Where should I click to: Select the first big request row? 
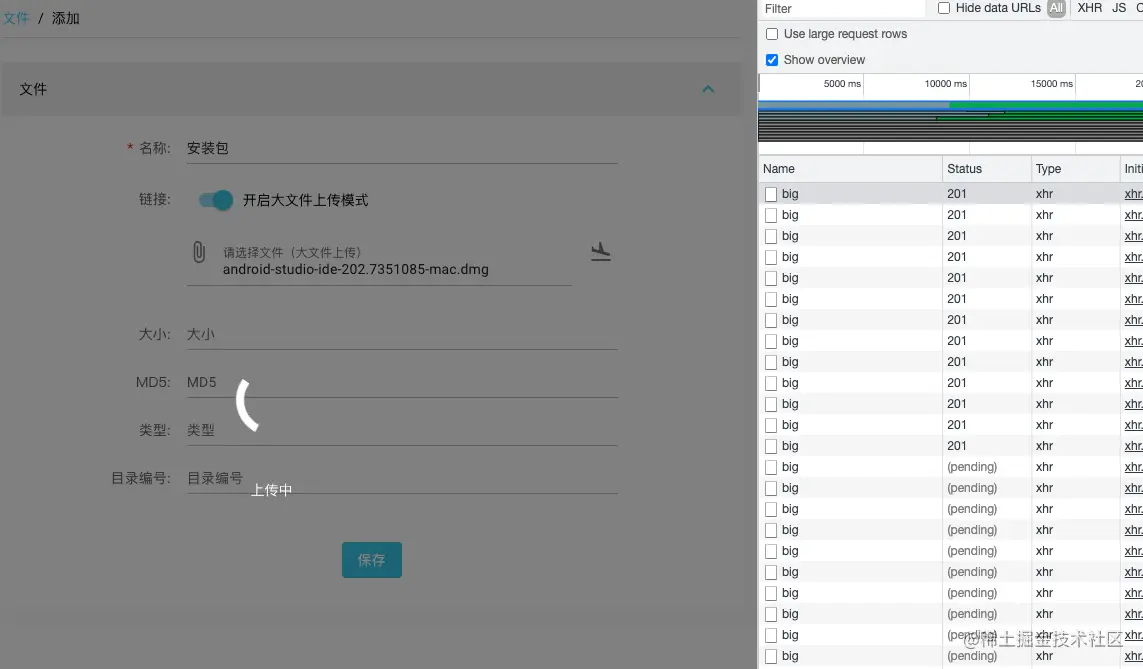click(951, 194)
